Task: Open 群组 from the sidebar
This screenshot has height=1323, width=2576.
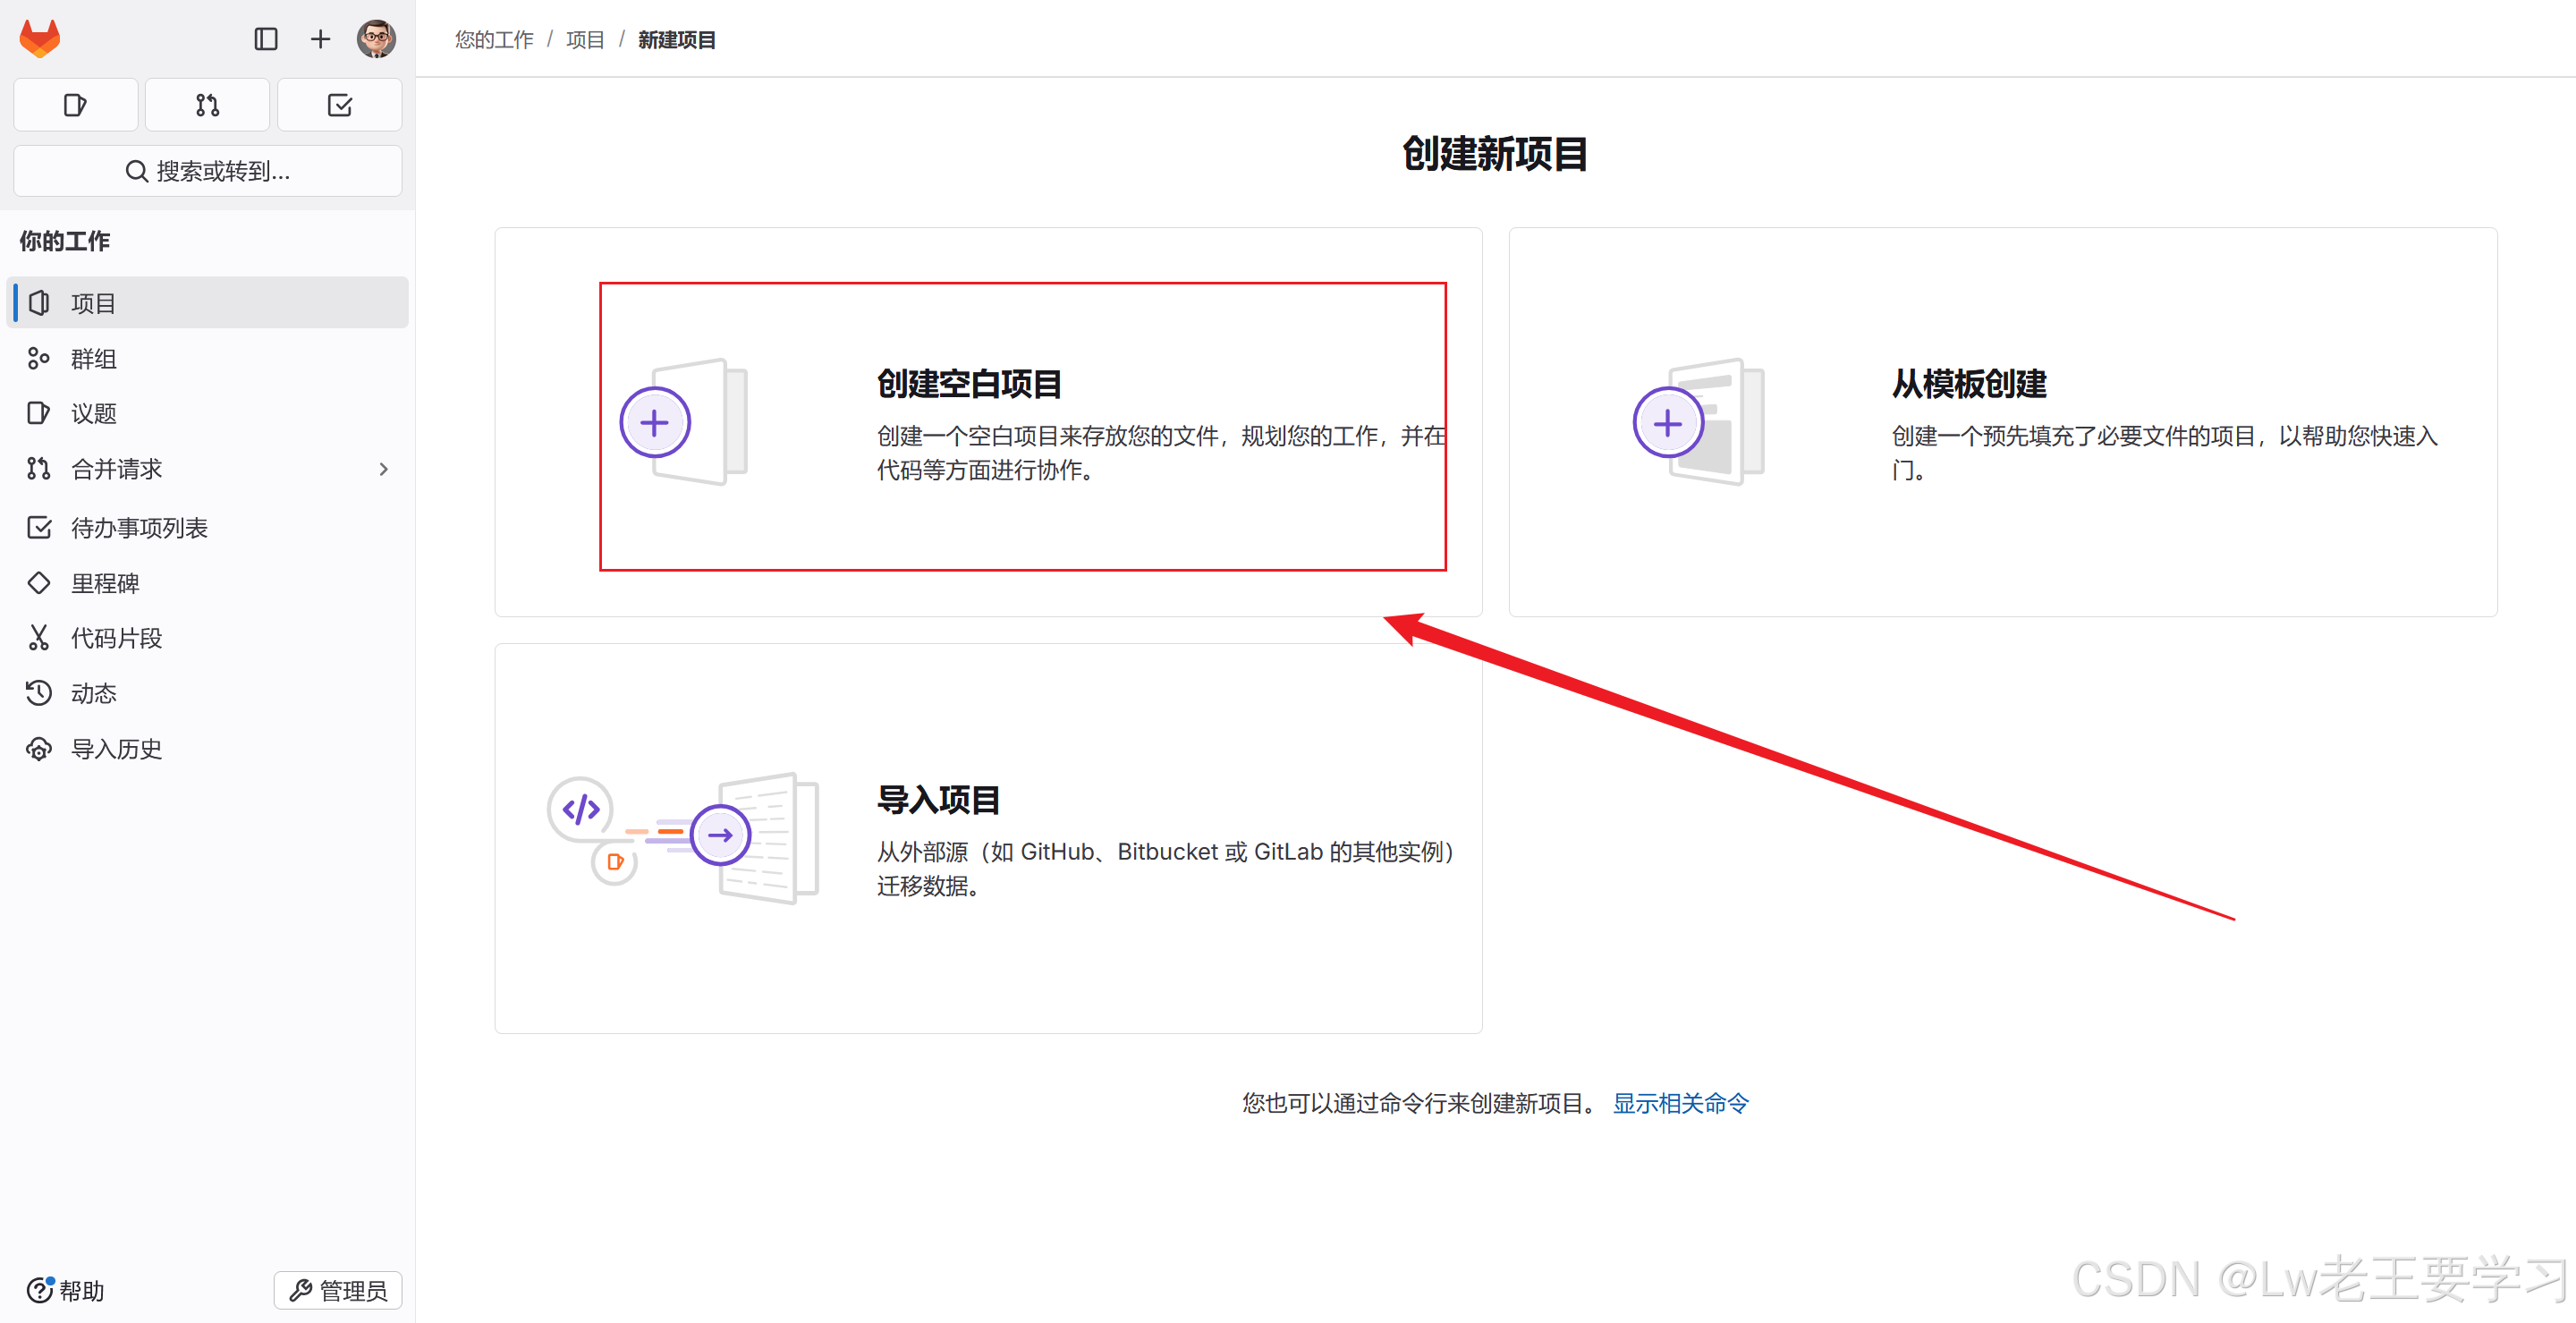Action: coord(94,358)
